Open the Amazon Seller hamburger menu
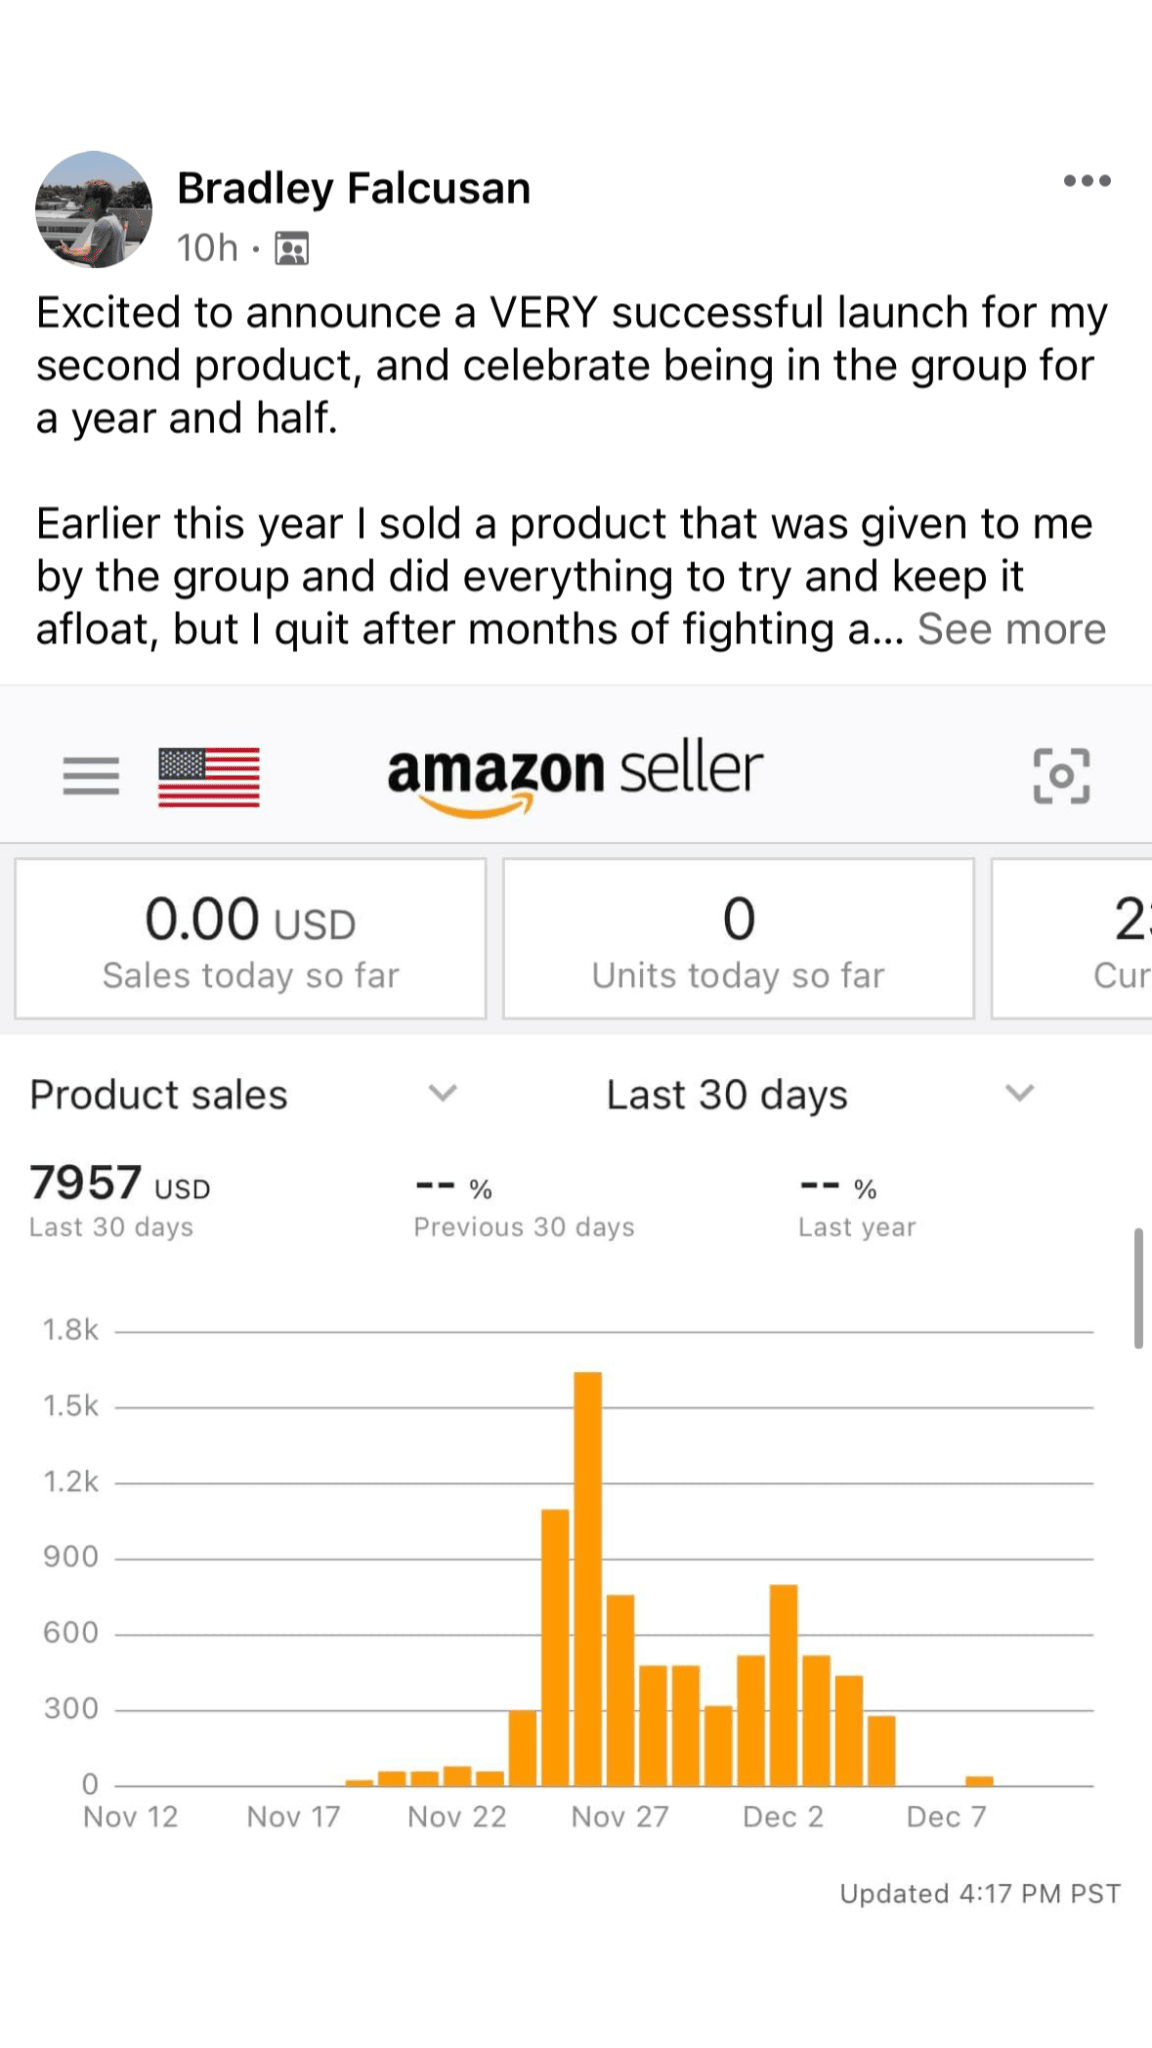 click(x=91, y=776)
